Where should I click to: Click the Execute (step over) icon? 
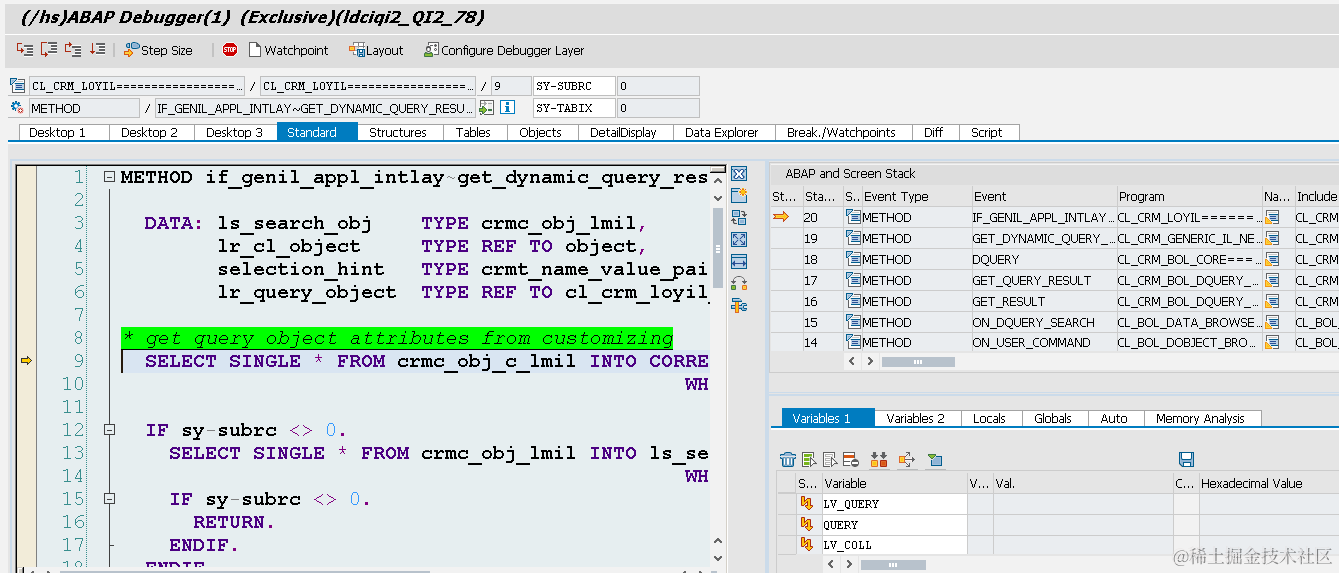[49, 49]
